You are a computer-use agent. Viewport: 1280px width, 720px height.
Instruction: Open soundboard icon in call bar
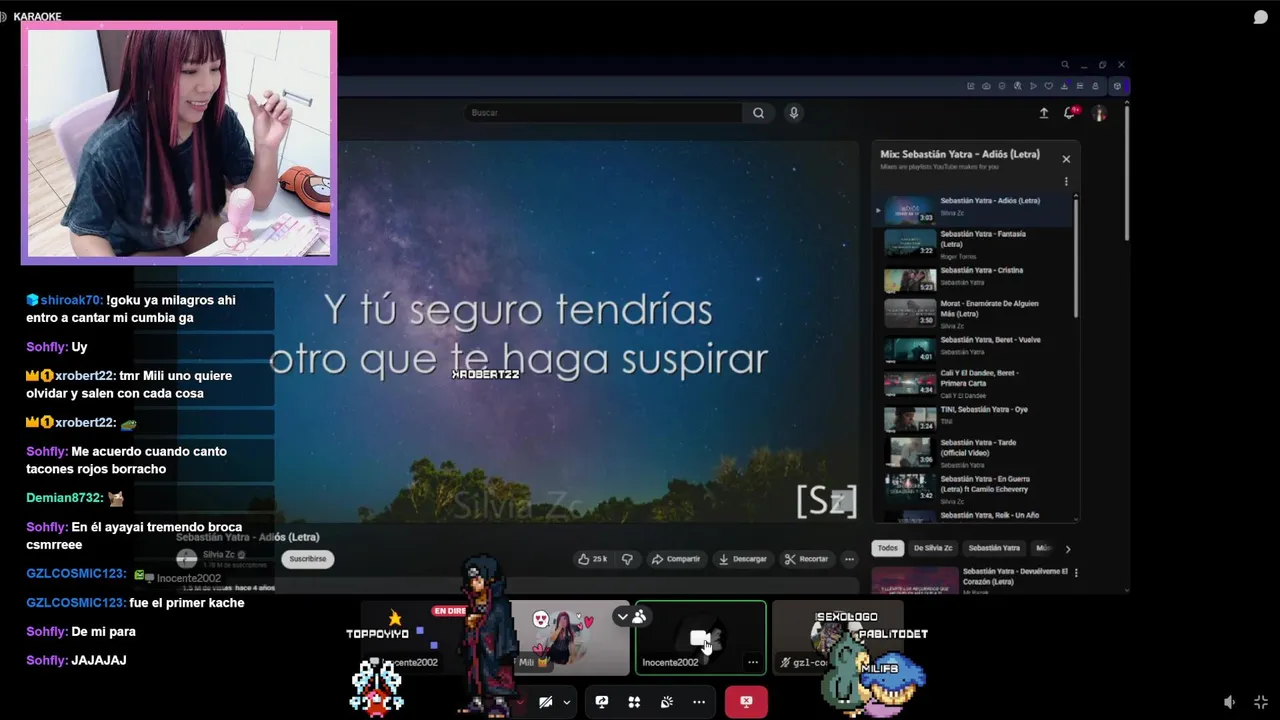[x=666, y=702]
